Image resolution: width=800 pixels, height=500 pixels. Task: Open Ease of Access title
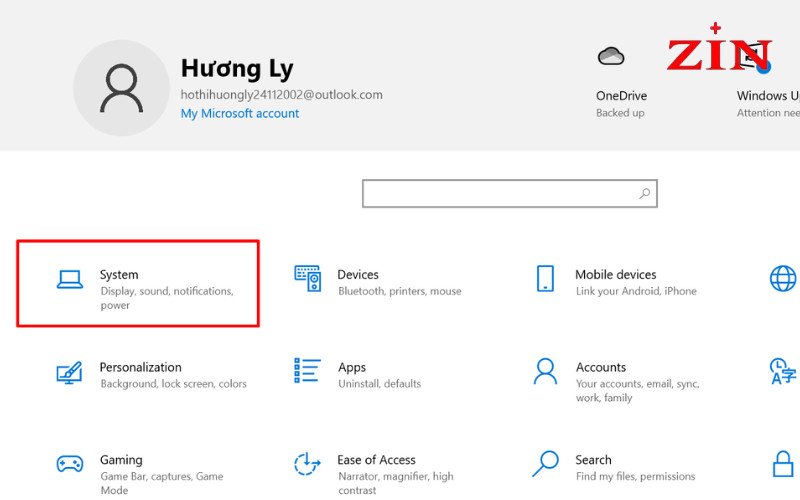click(x=377, y=460)
